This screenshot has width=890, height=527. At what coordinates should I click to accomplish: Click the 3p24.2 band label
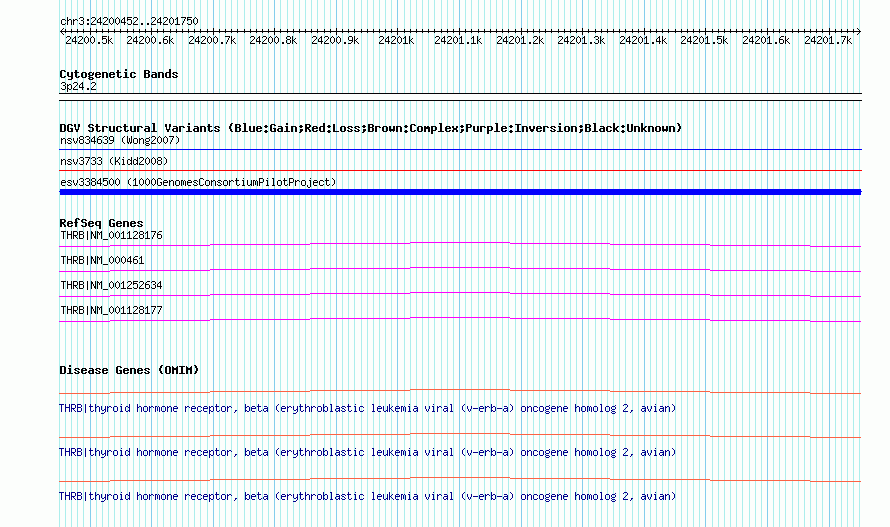pos(78,87)
